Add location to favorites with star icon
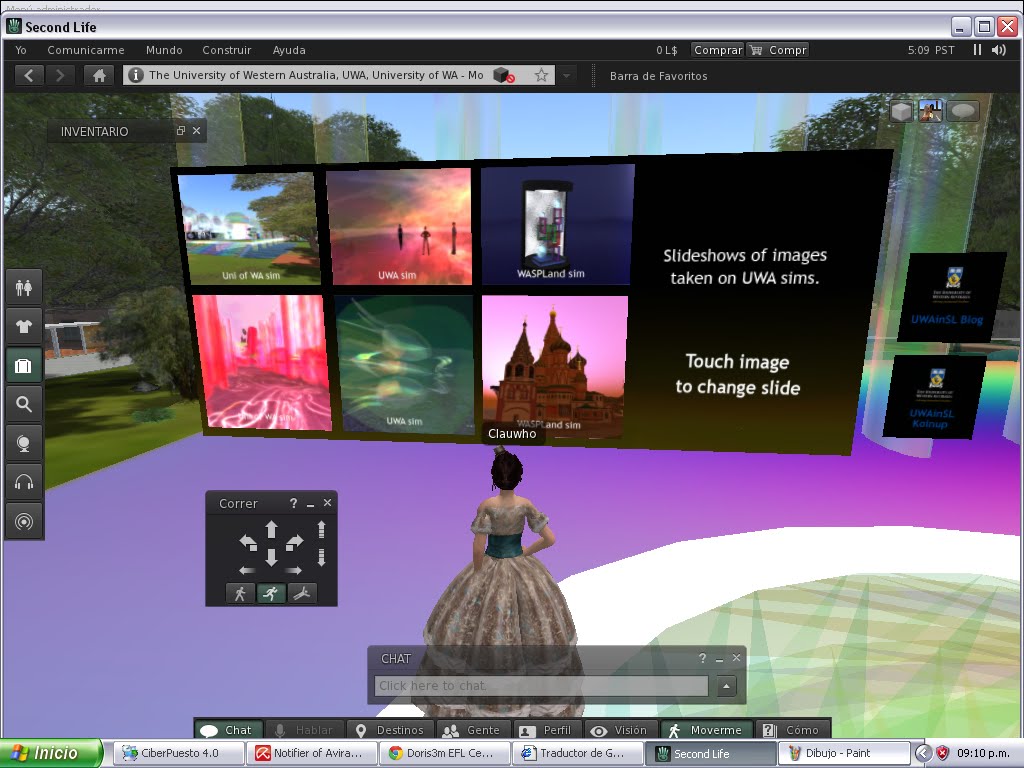The width and height of the screenshot is (1024, 768). coord(541,75)
